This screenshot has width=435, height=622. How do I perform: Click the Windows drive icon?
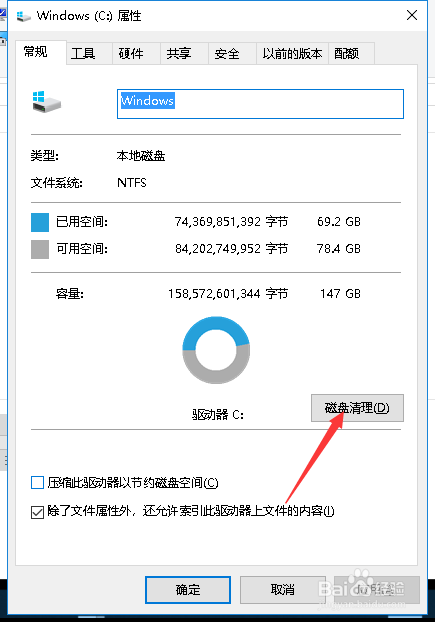point(47,102)
